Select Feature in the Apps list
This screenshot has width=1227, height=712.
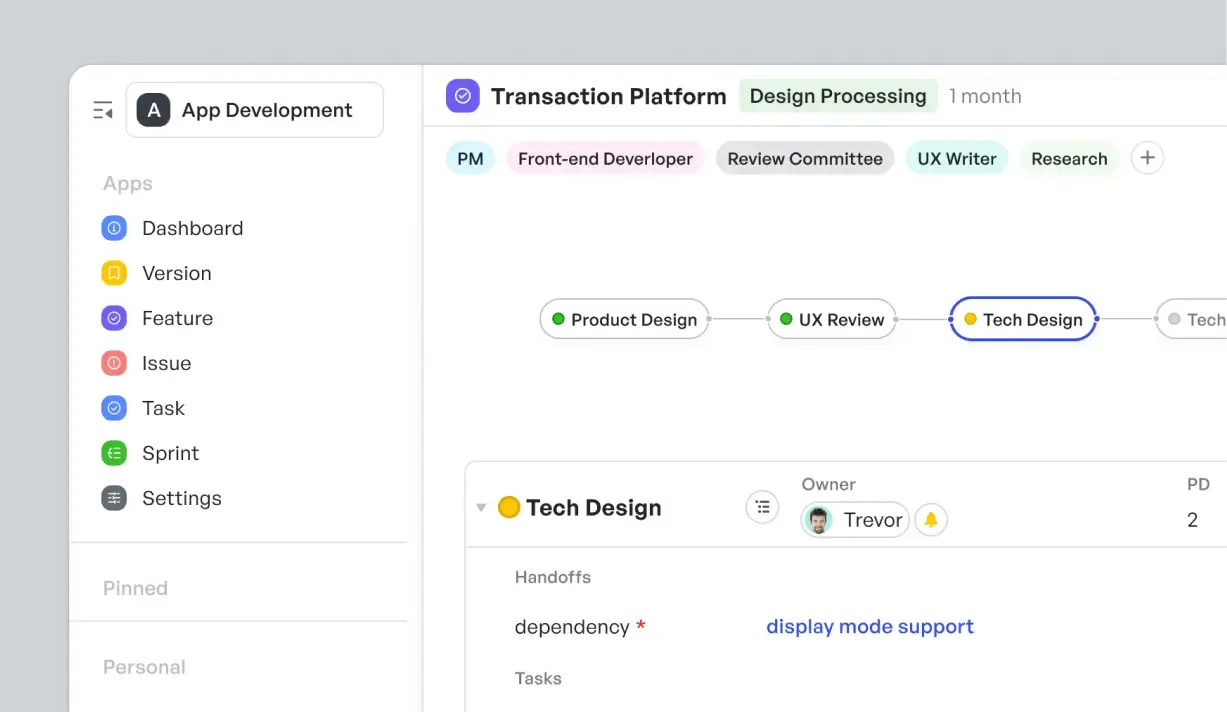click(177, 318)
